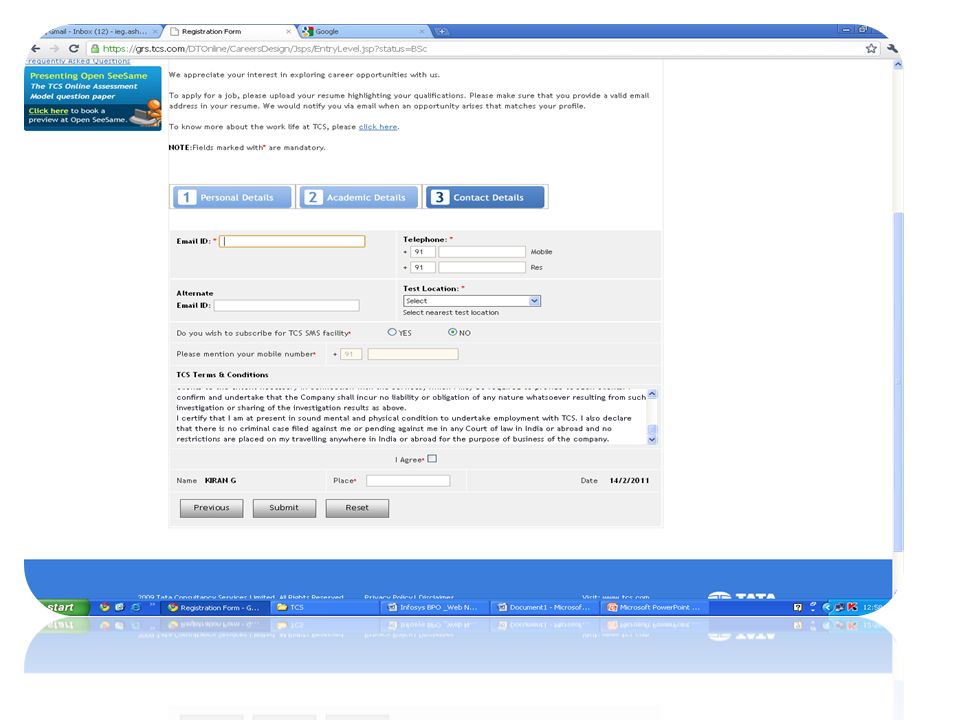Switch to Gmail Inbox tab
Viewport: 960px width, 720px height.
point(98,31)
